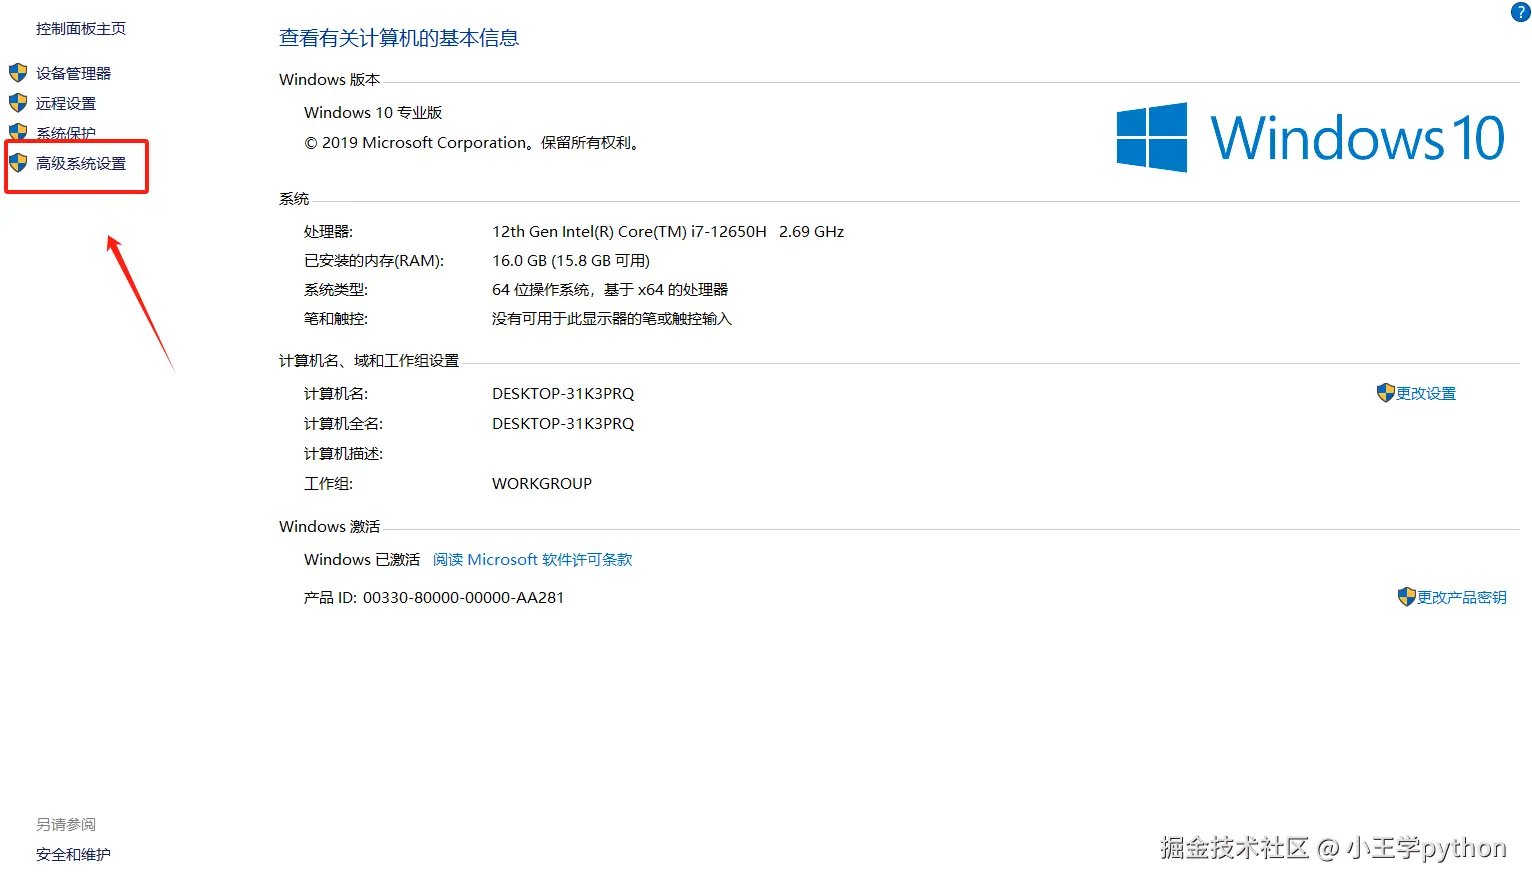
Task: Click the shield icon beside 设备管理器
Action: (18, 73)
